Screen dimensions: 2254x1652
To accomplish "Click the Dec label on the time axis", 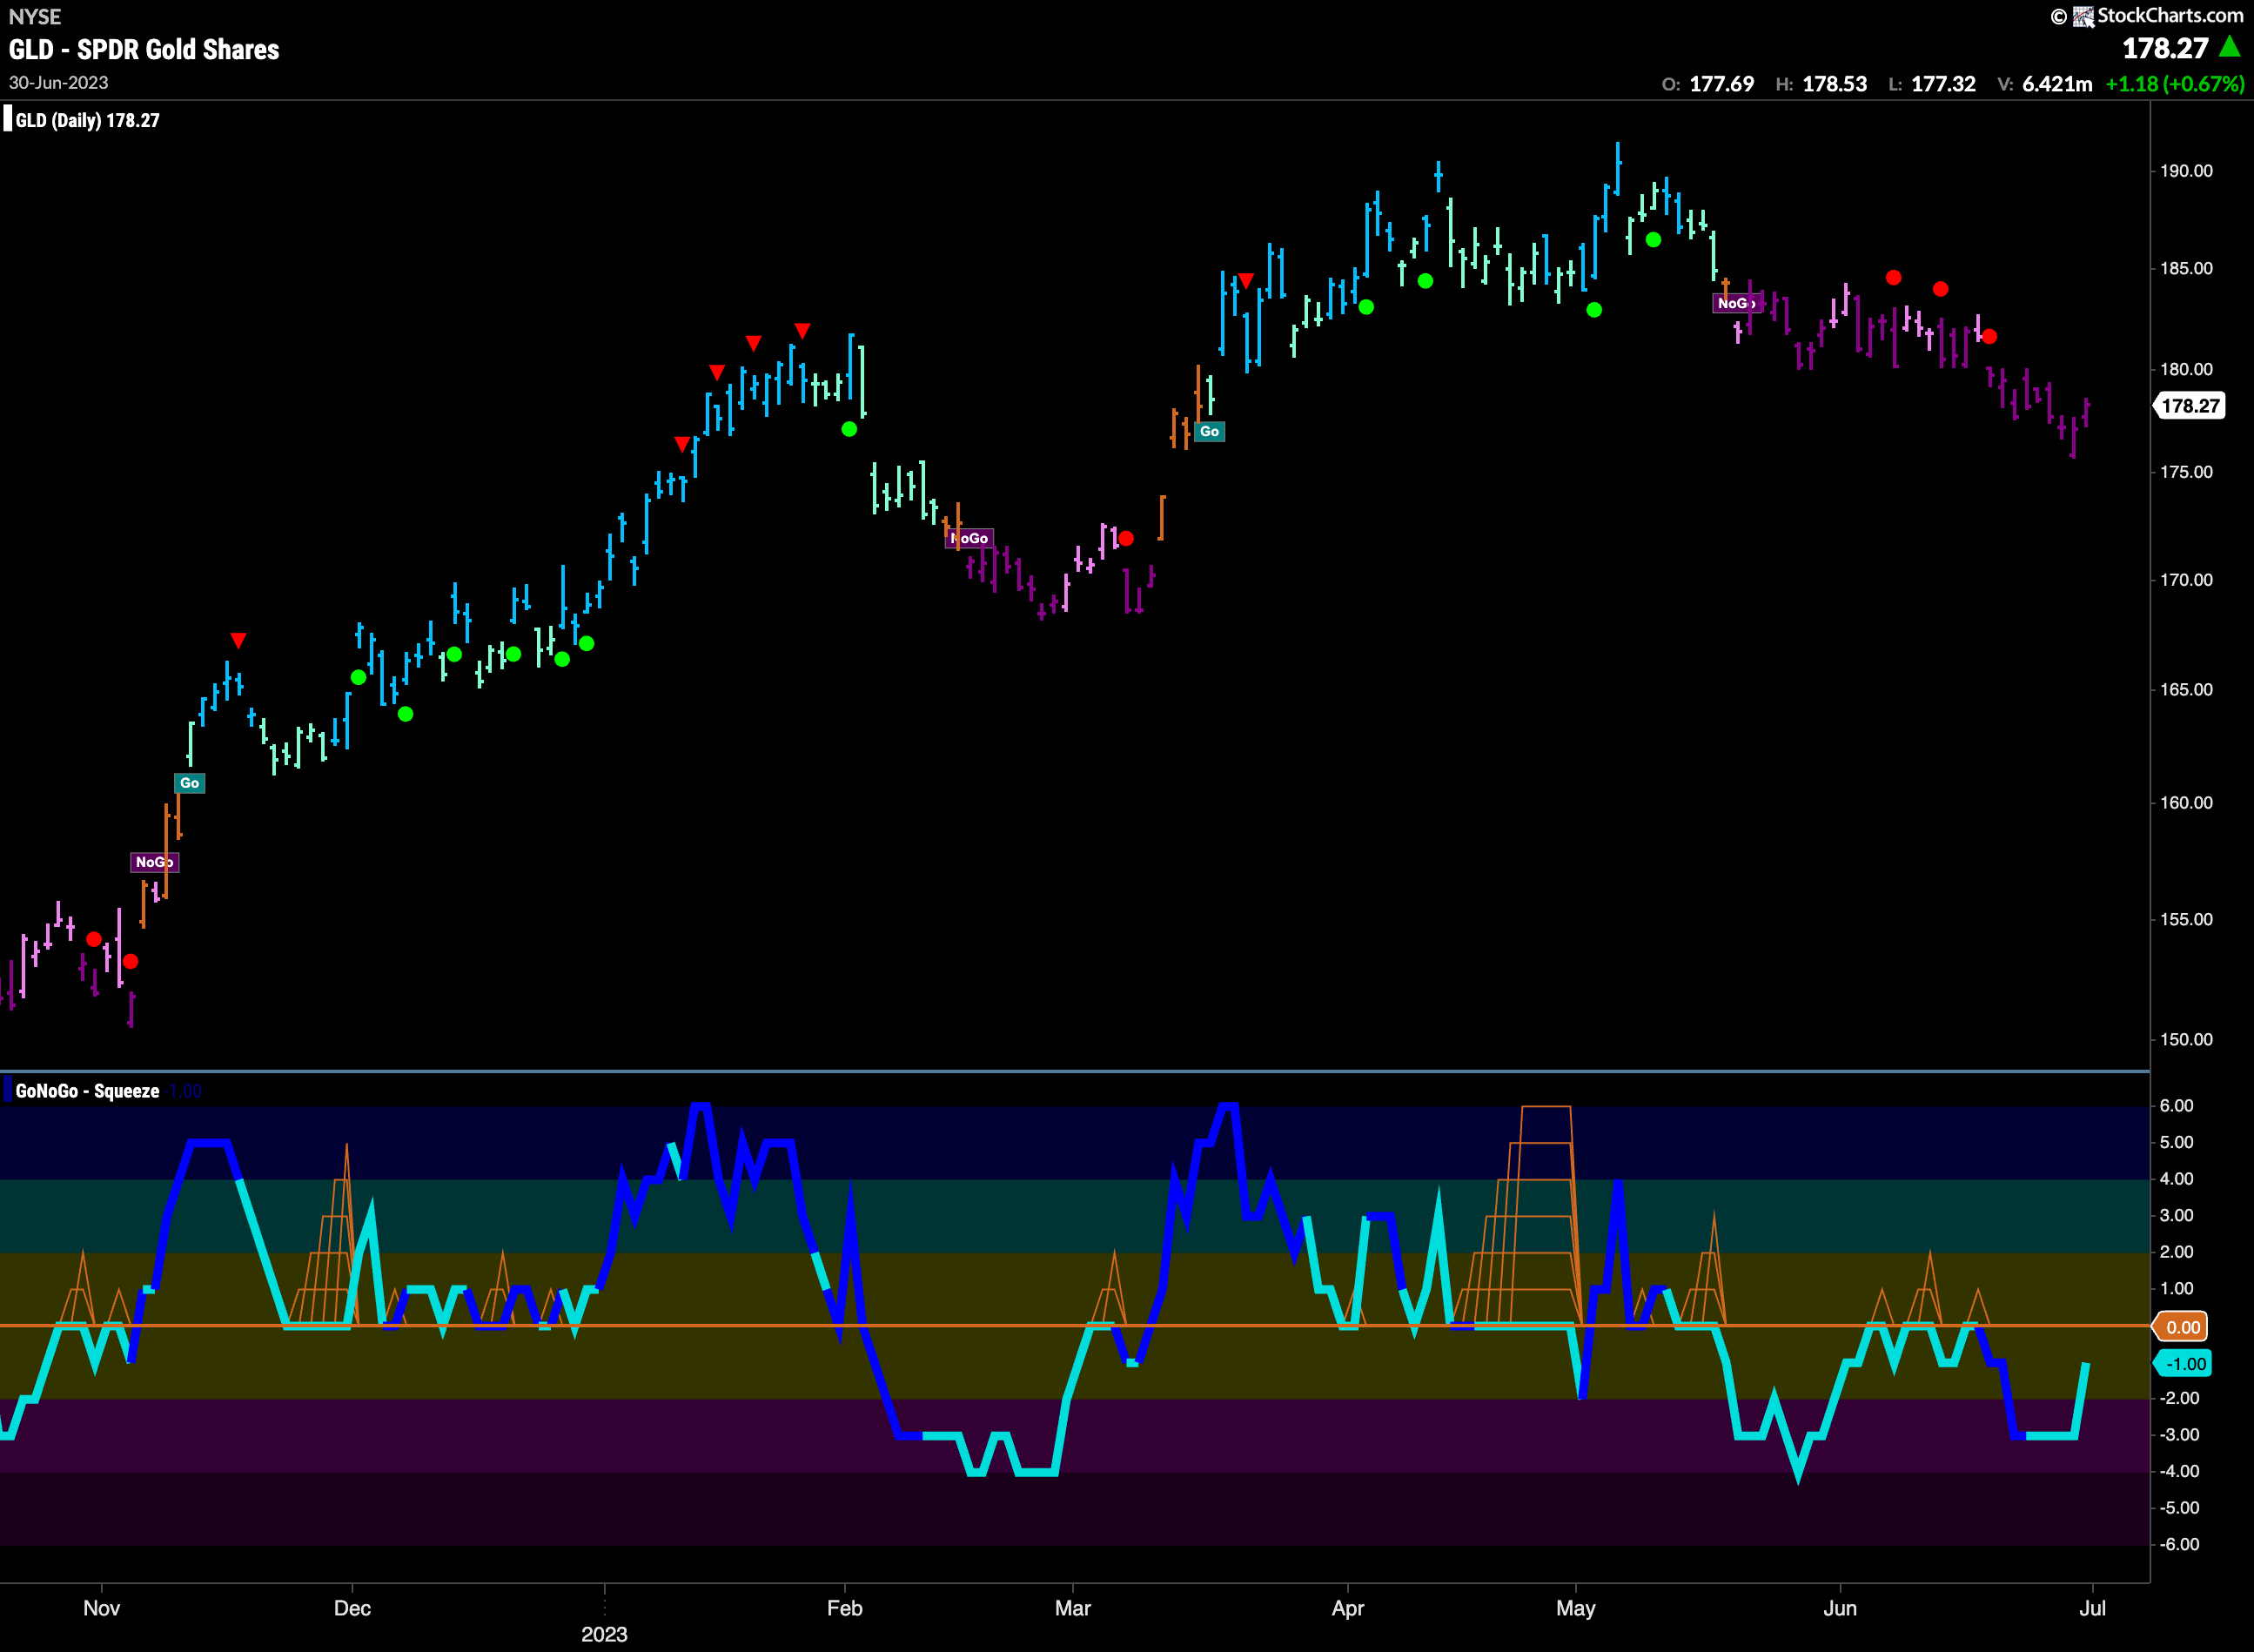I will pos(352,1608).
